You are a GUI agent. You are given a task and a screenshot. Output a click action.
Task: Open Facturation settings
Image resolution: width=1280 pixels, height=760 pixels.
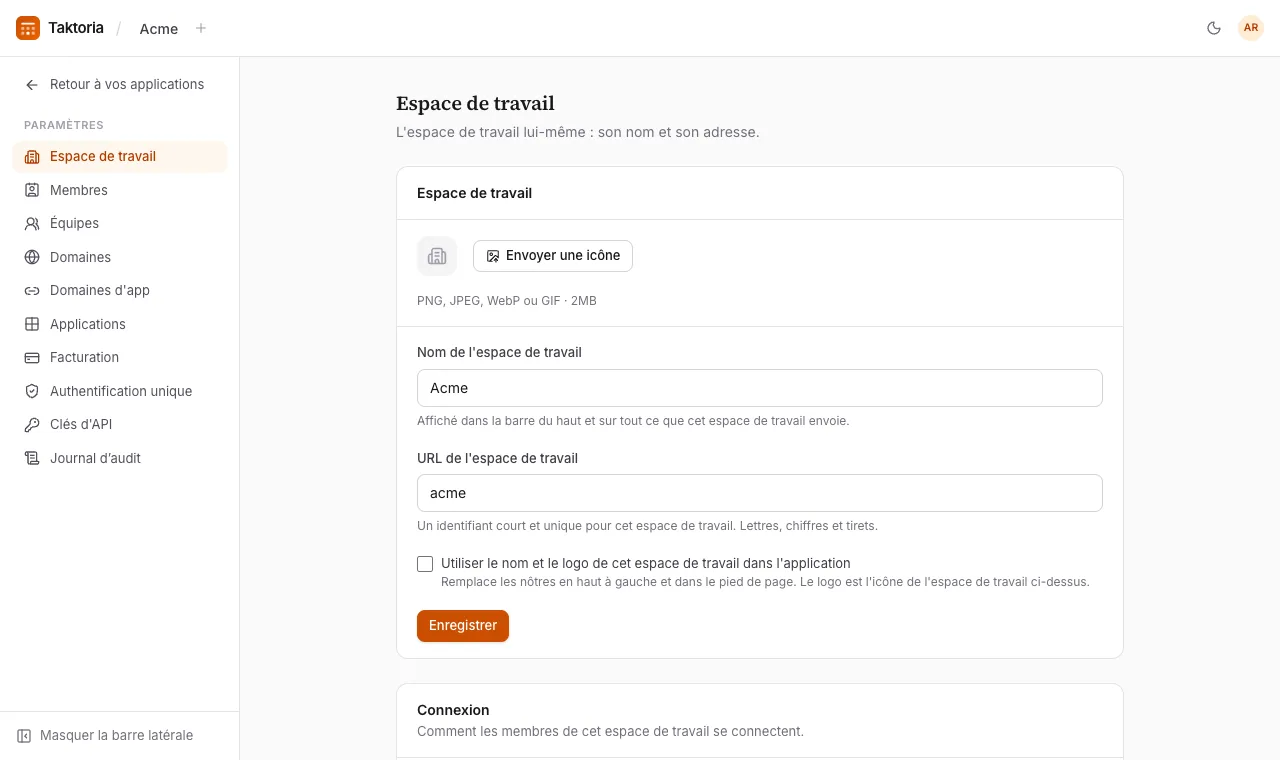click(x=120, y=358)
